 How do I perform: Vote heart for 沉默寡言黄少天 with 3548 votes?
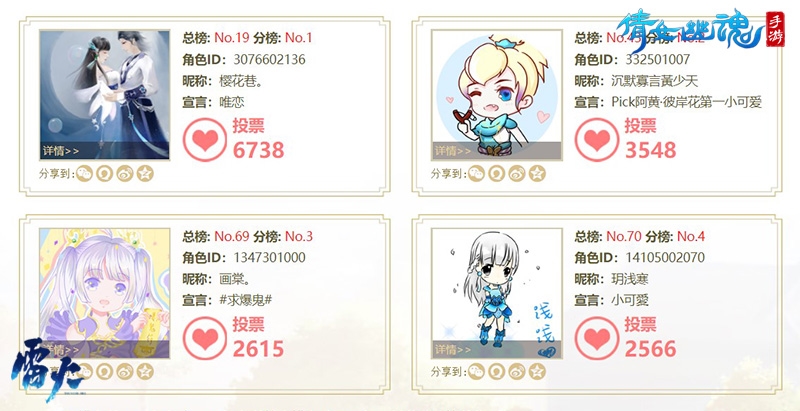click(597, 140)
